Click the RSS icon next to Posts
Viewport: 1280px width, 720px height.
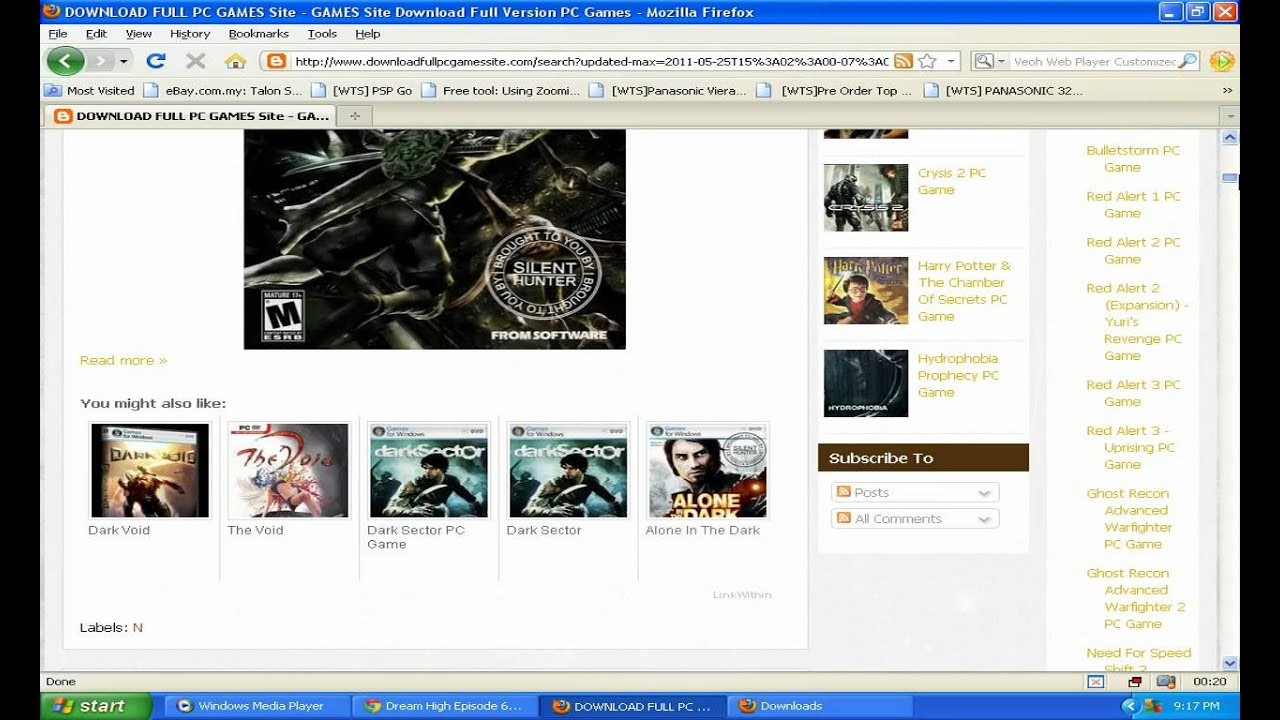843,492
